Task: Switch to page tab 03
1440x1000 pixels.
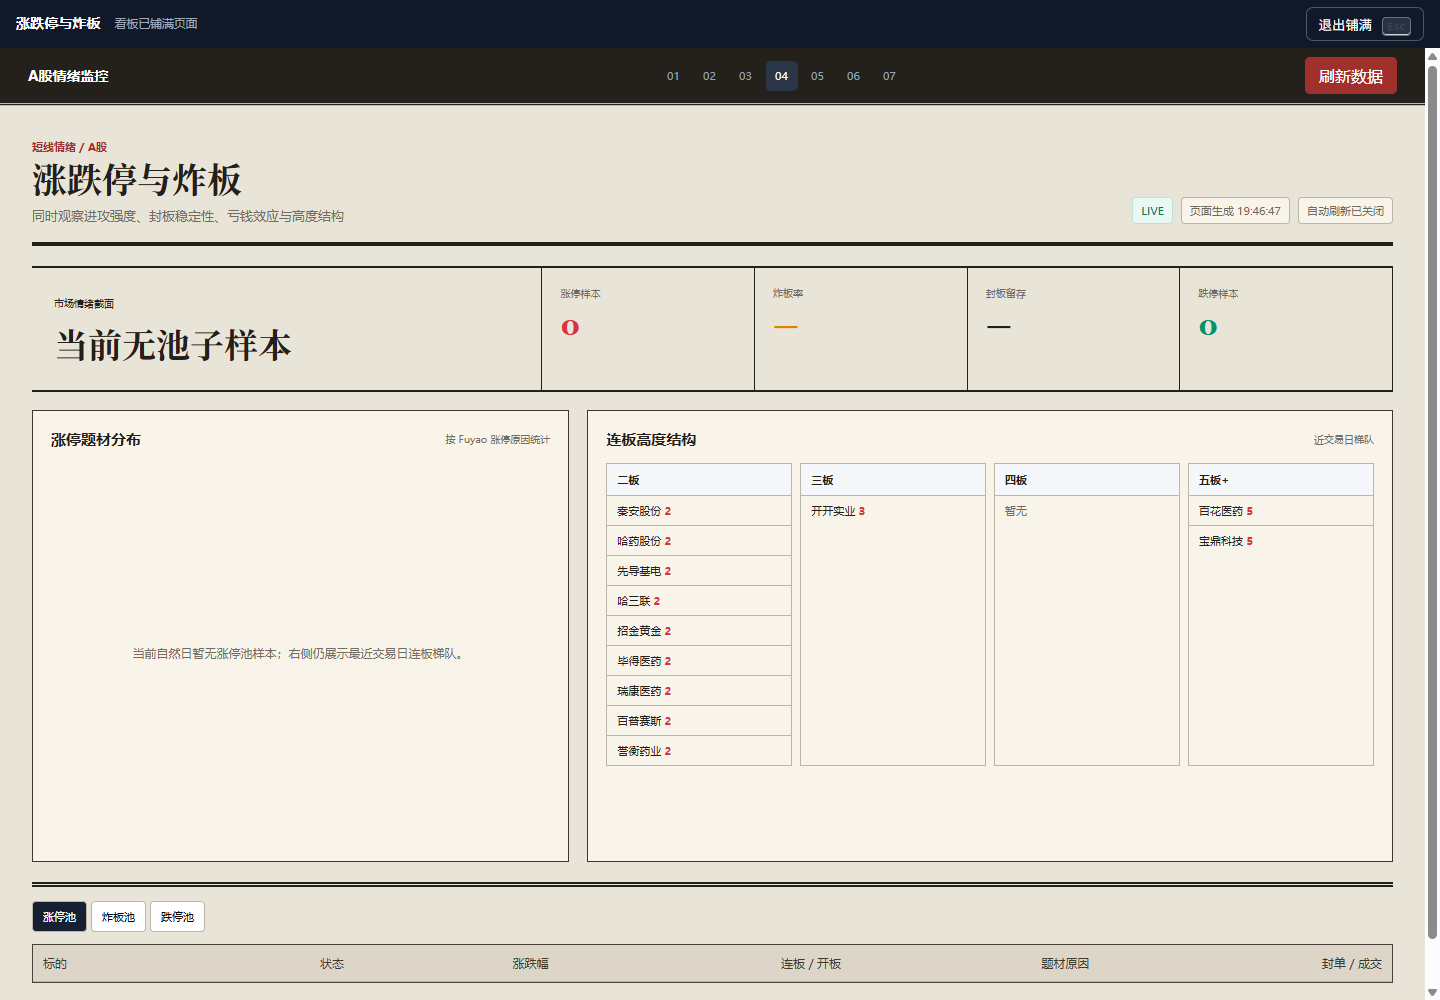Action: (745, 76)
